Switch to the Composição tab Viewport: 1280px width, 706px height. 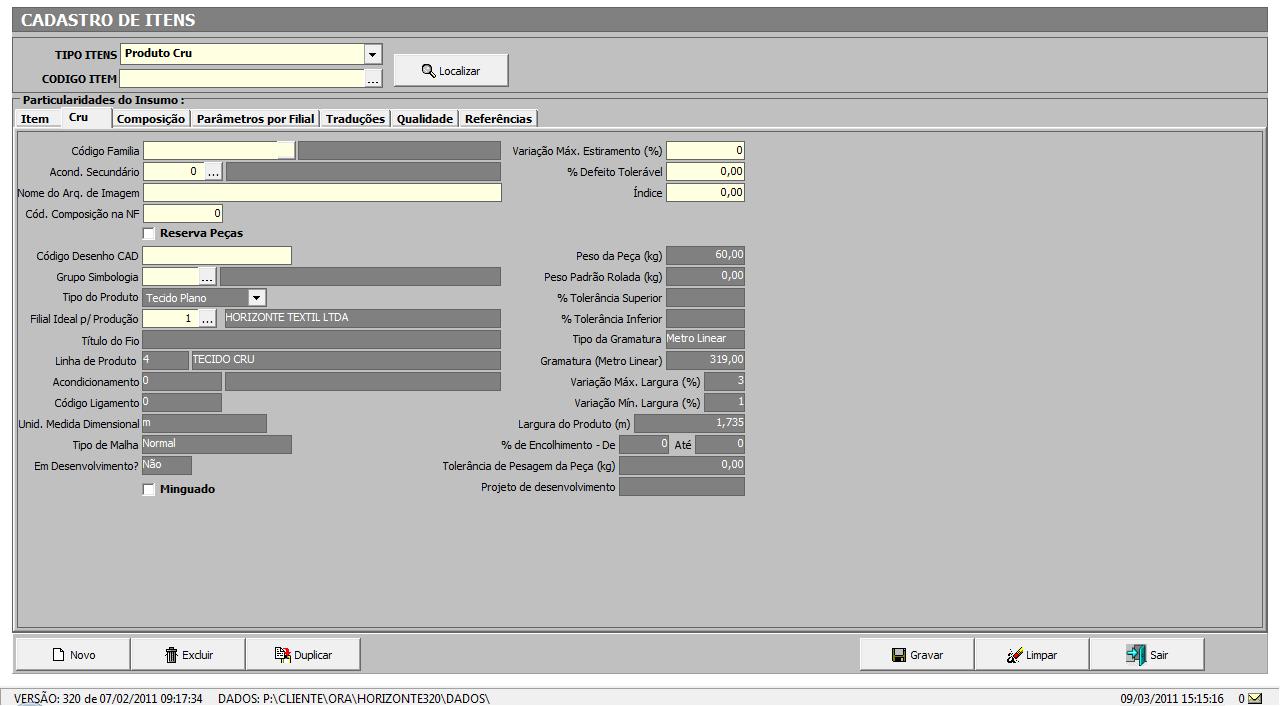coord(151,119)
